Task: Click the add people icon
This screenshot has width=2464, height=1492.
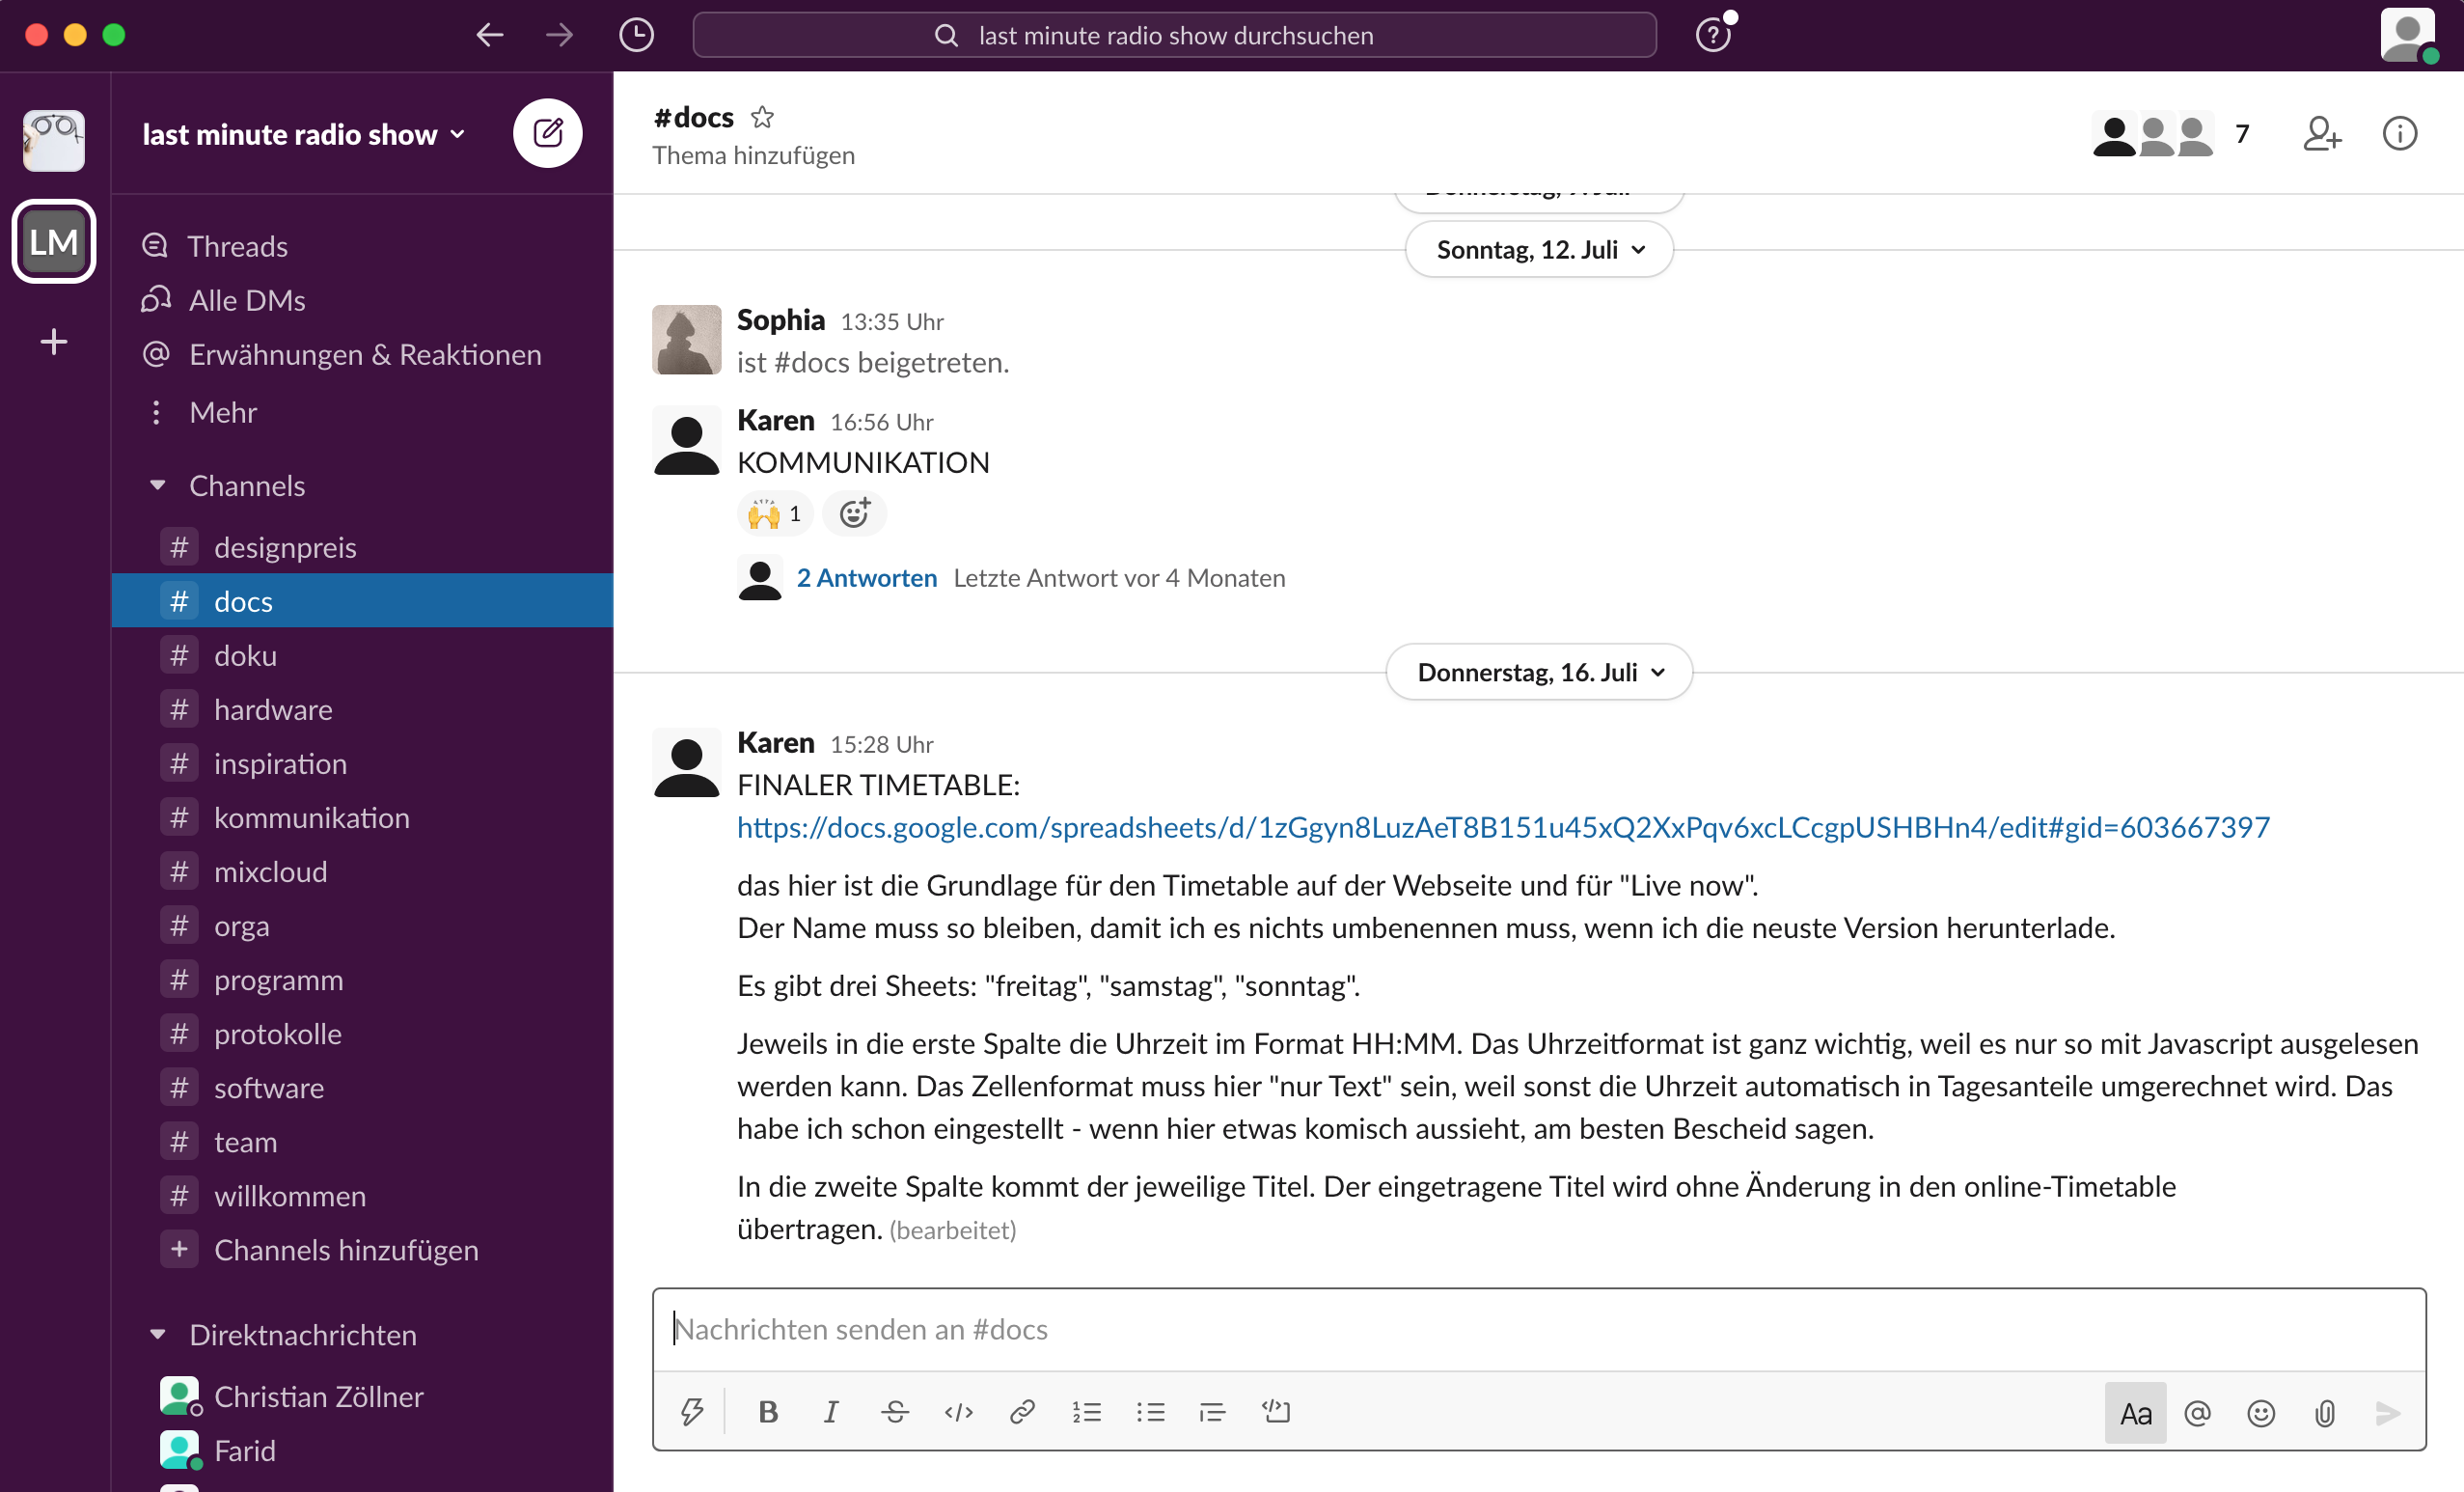Action: (x=2320, y=134)
